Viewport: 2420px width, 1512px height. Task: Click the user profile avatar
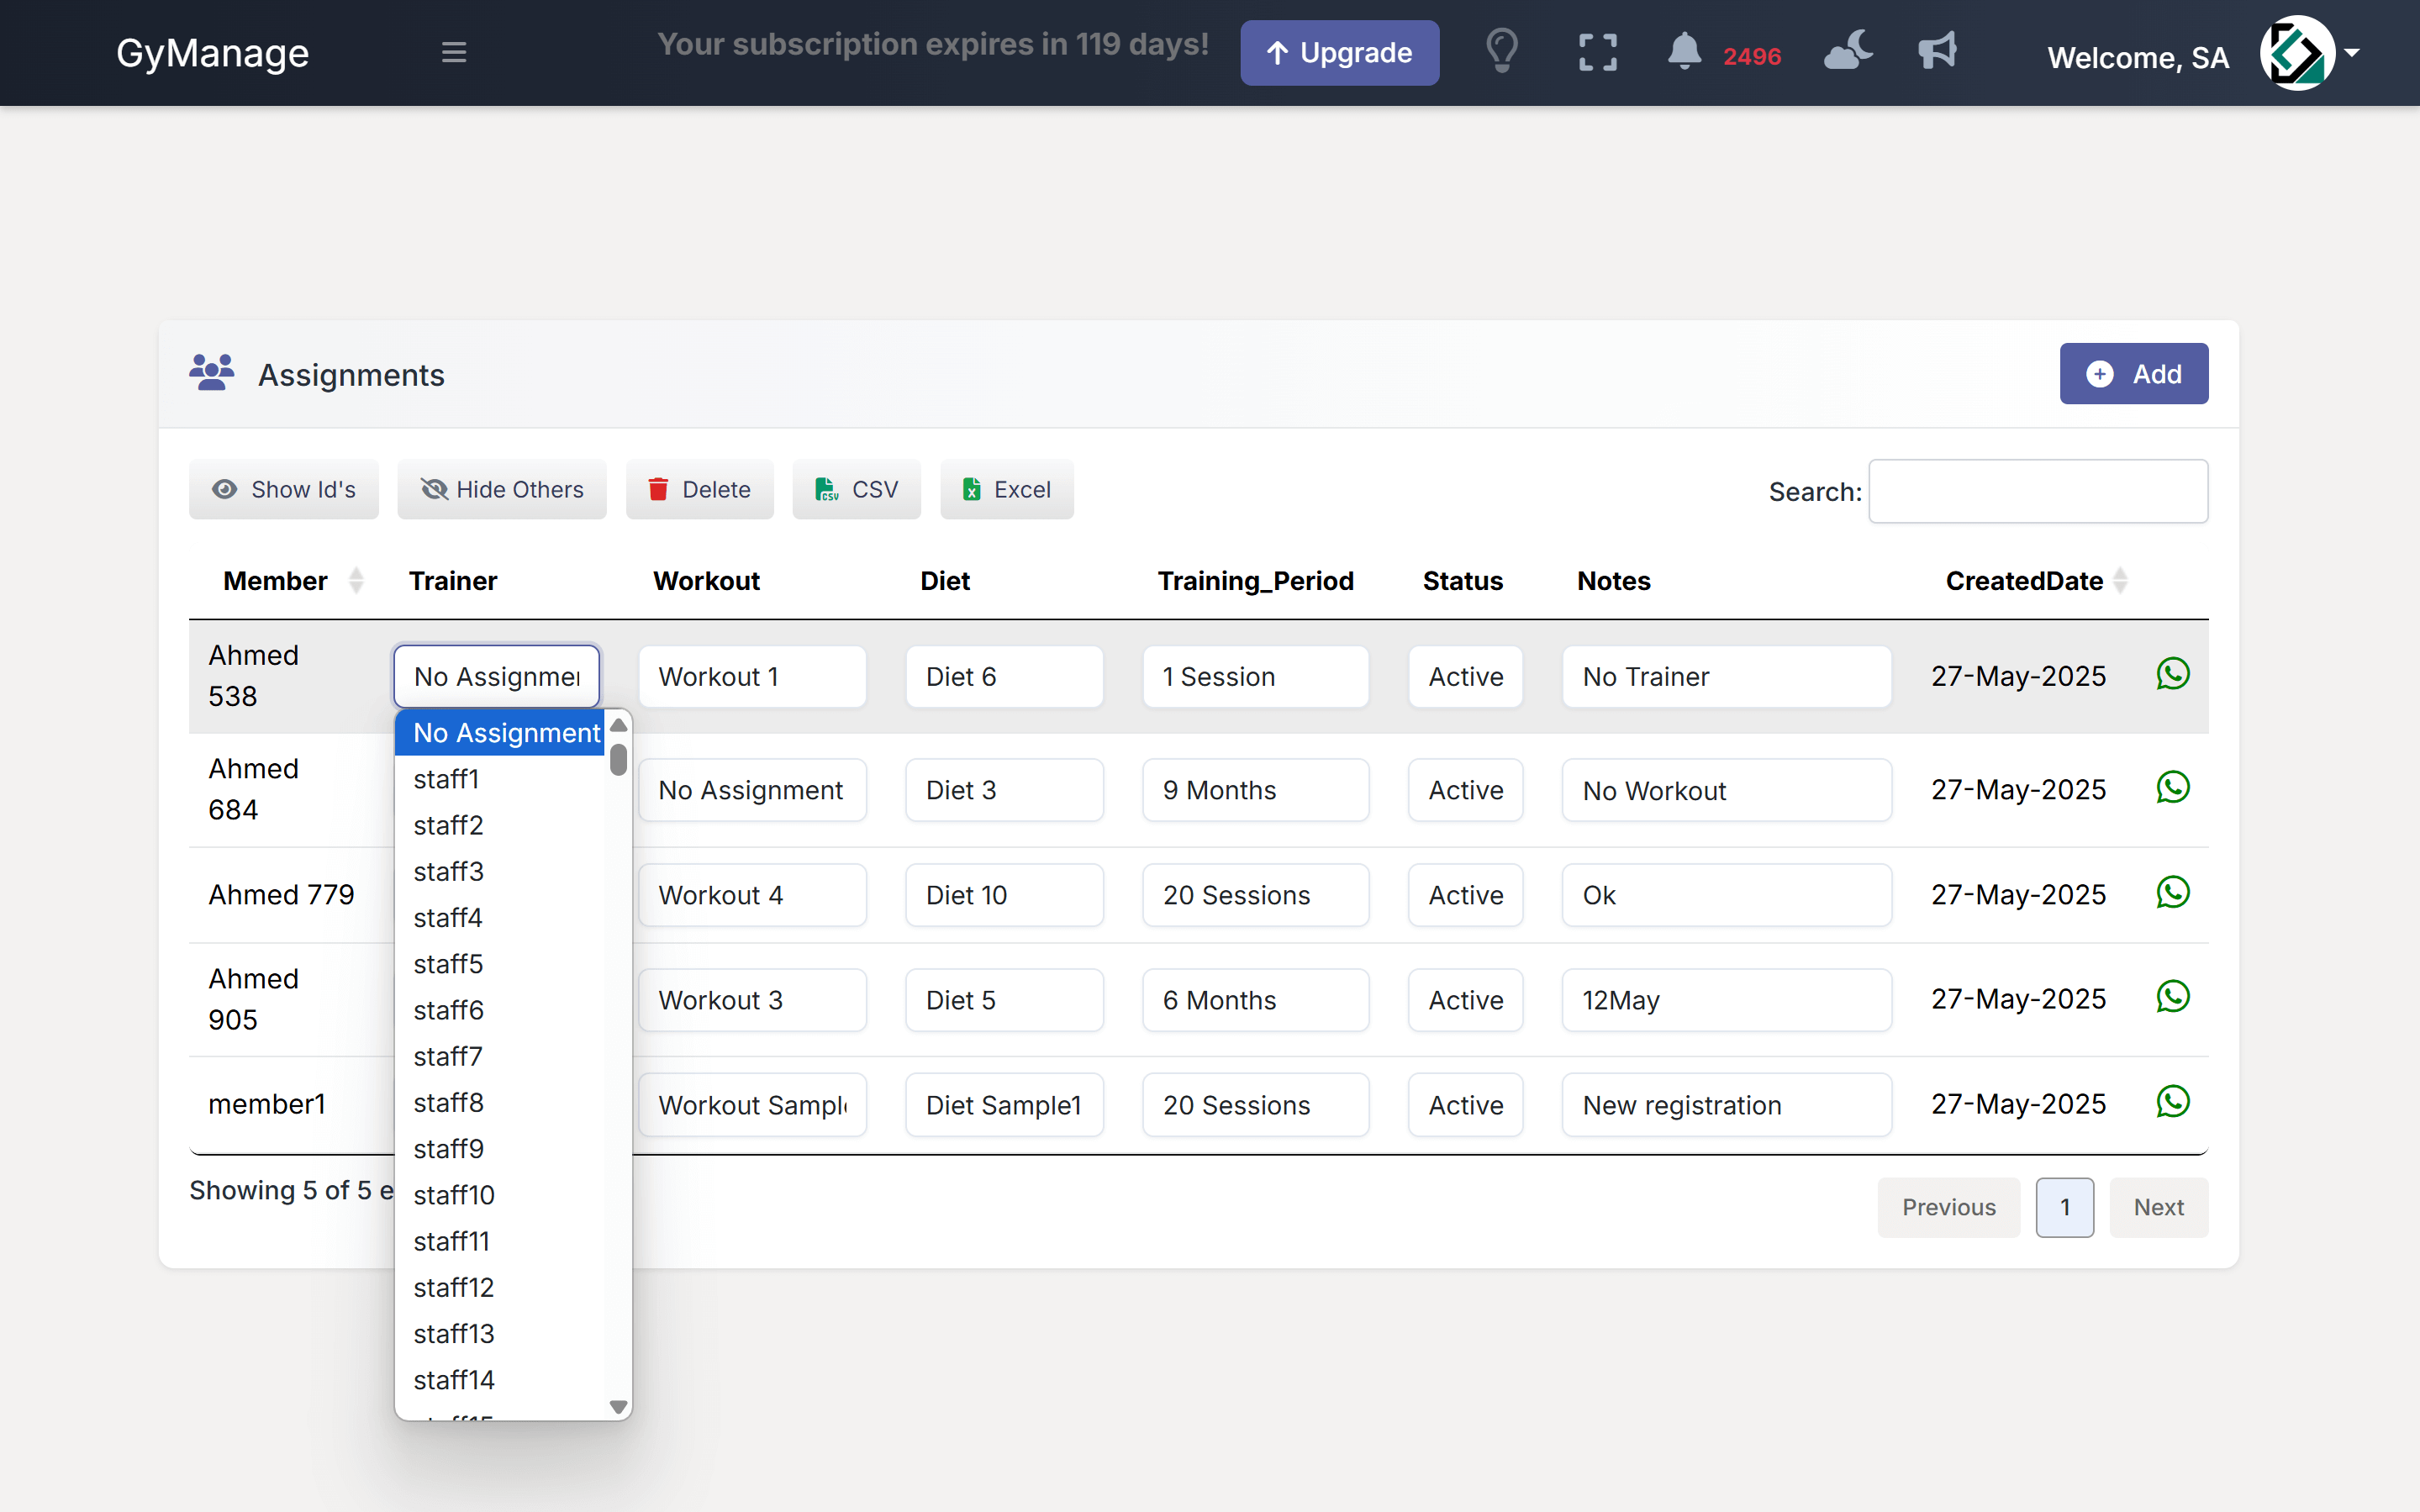(x=2297, y=52)
